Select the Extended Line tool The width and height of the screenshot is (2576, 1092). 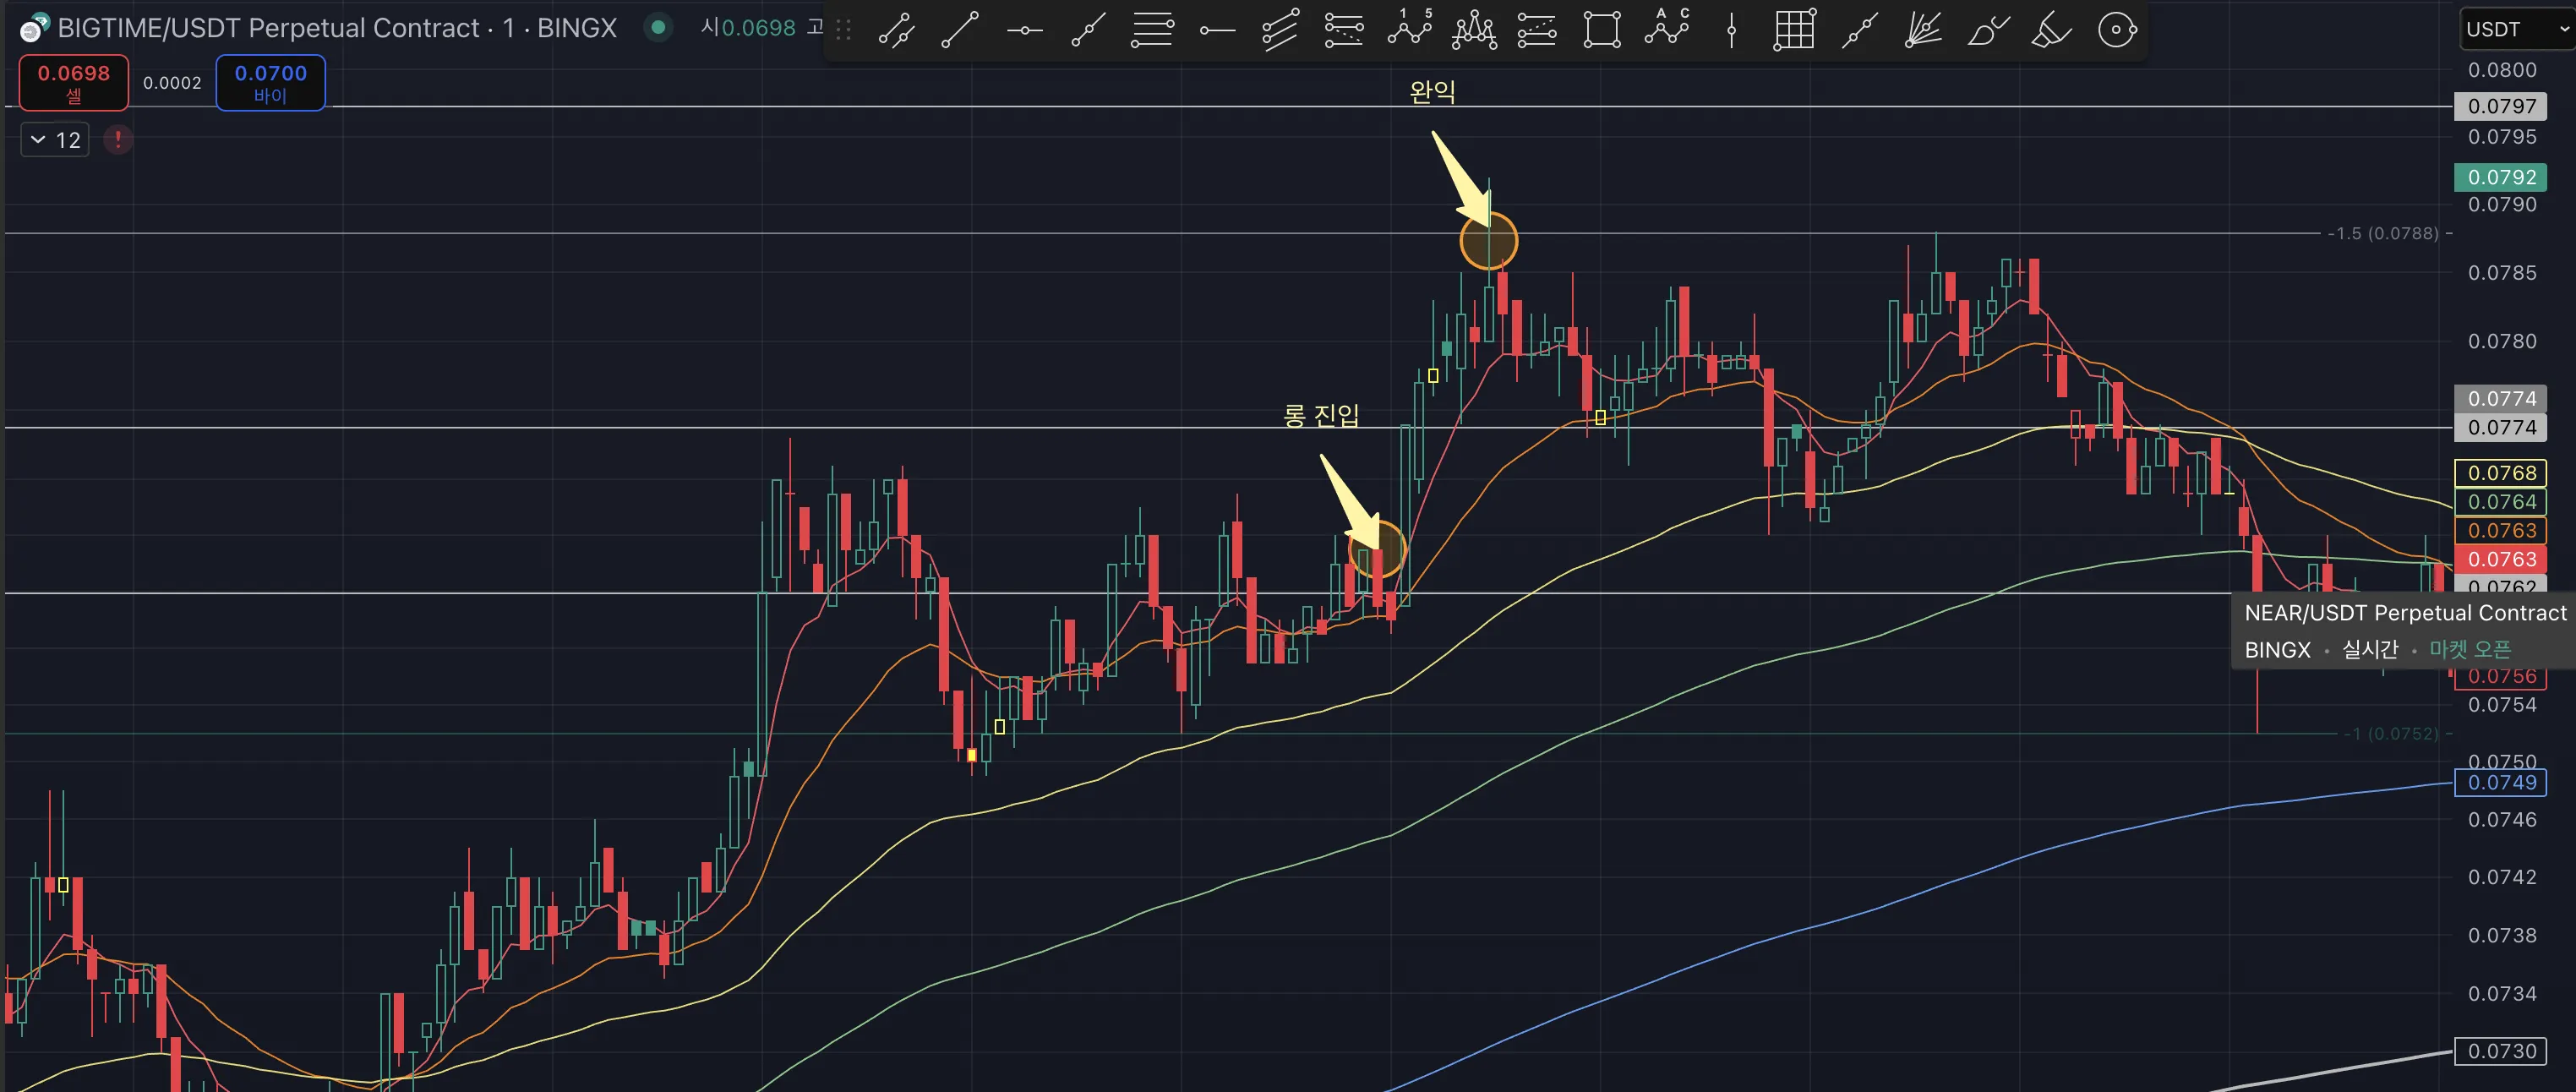tap(1859, 30)
